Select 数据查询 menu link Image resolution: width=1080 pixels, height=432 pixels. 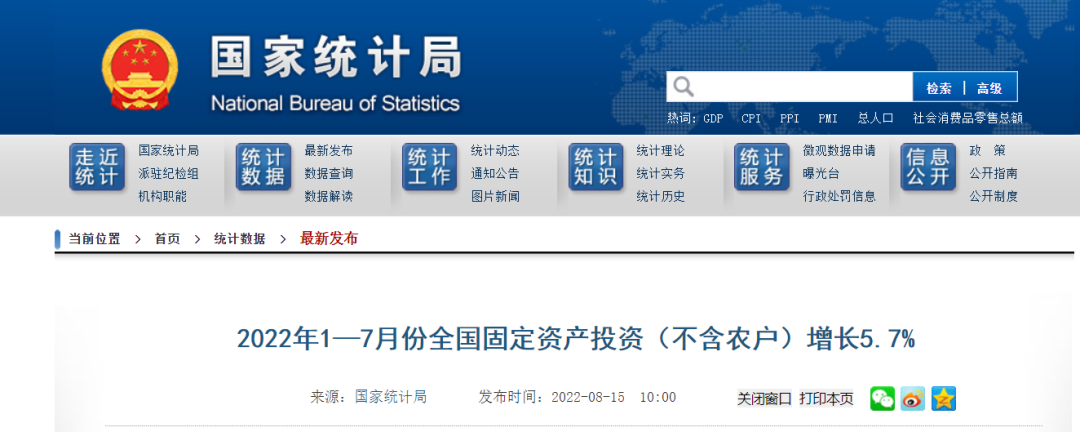pyautogui.click(x=328, y=173)
